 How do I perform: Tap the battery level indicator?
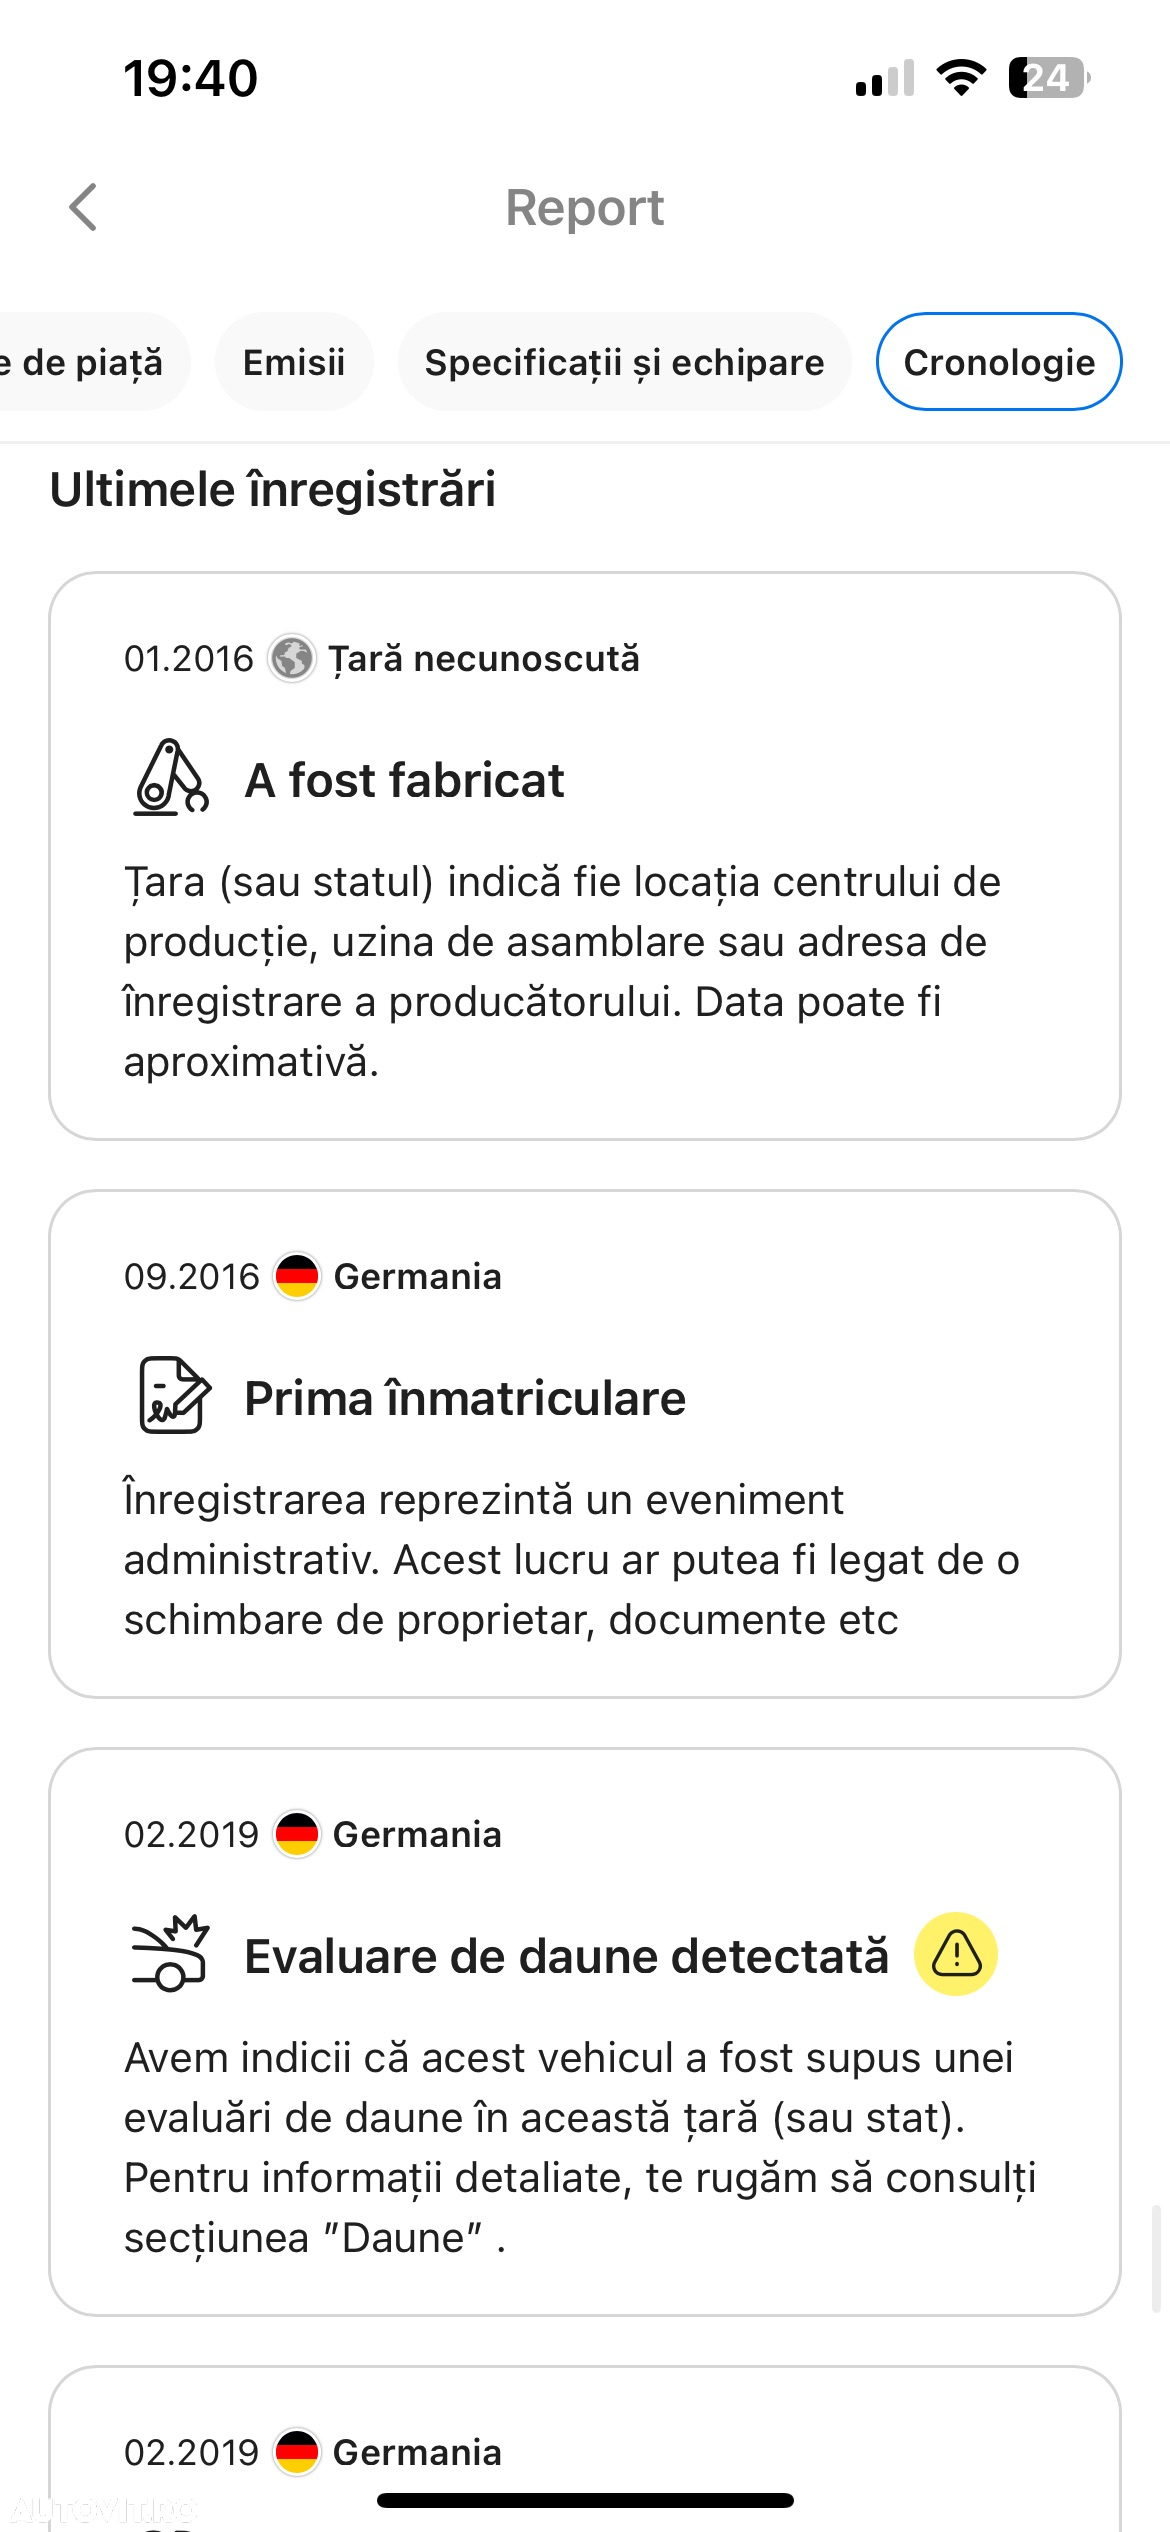[x=1049, y=78]
